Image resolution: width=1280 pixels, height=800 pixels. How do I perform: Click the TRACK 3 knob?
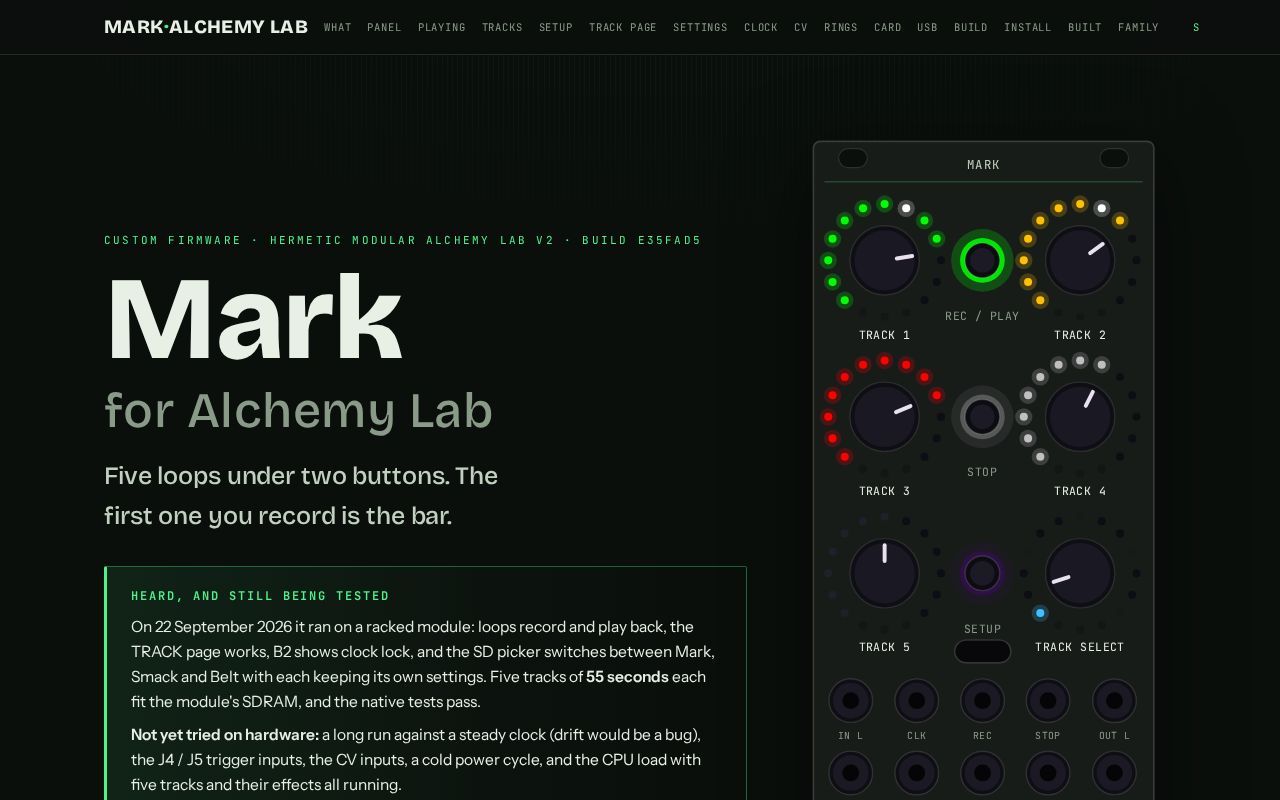(884, 416)
